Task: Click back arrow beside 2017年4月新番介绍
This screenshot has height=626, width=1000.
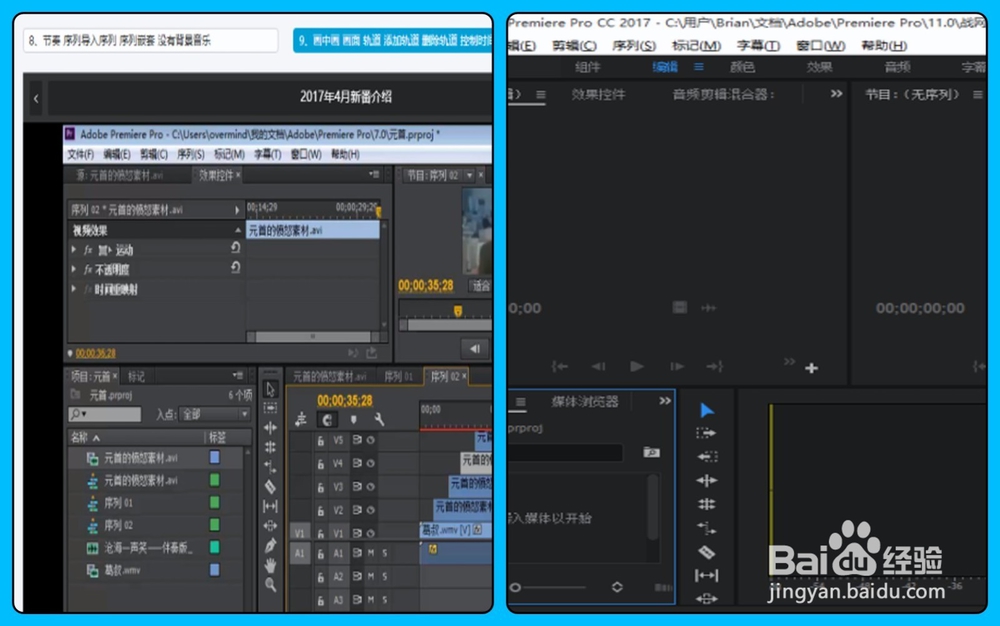Action: pyautogui.click(x=36, y=98)
